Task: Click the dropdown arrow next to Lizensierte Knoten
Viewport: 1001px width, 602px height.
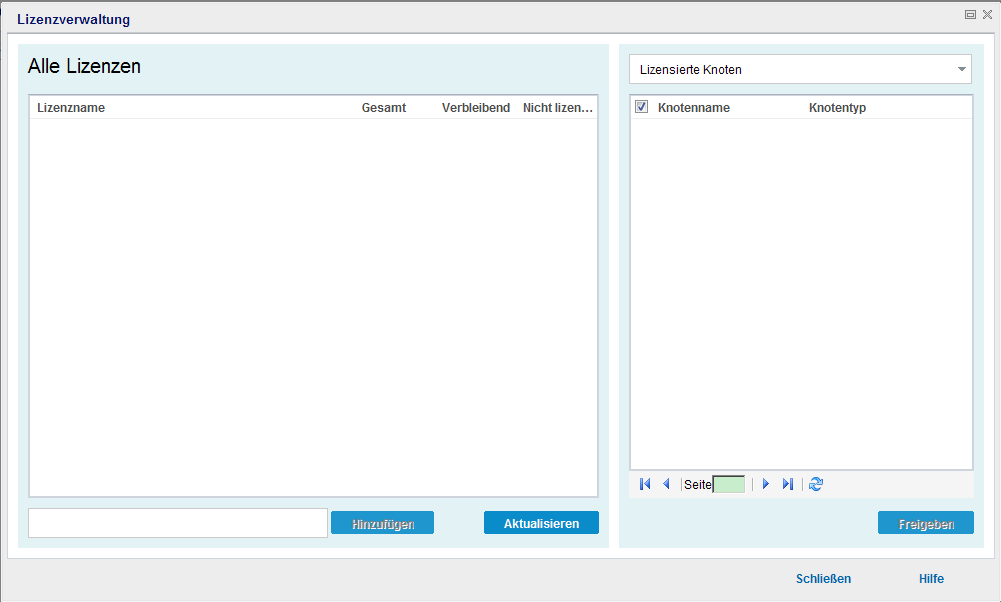Action: pyautogui.click(x=961, y=69)
